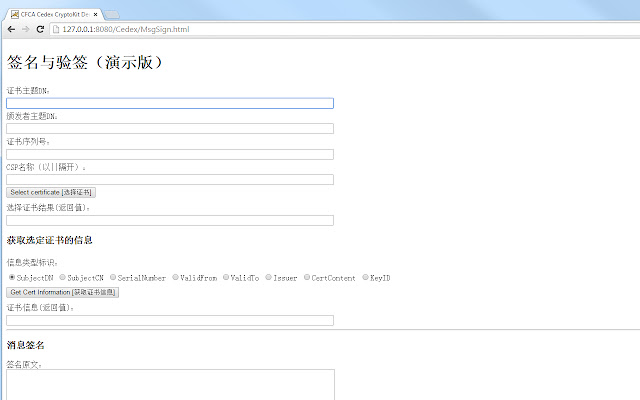Image resolution: width=640 pixels, height=400 pixels.
Task: Focus the 颁发者主题DN input field
Action: [170, 129]
